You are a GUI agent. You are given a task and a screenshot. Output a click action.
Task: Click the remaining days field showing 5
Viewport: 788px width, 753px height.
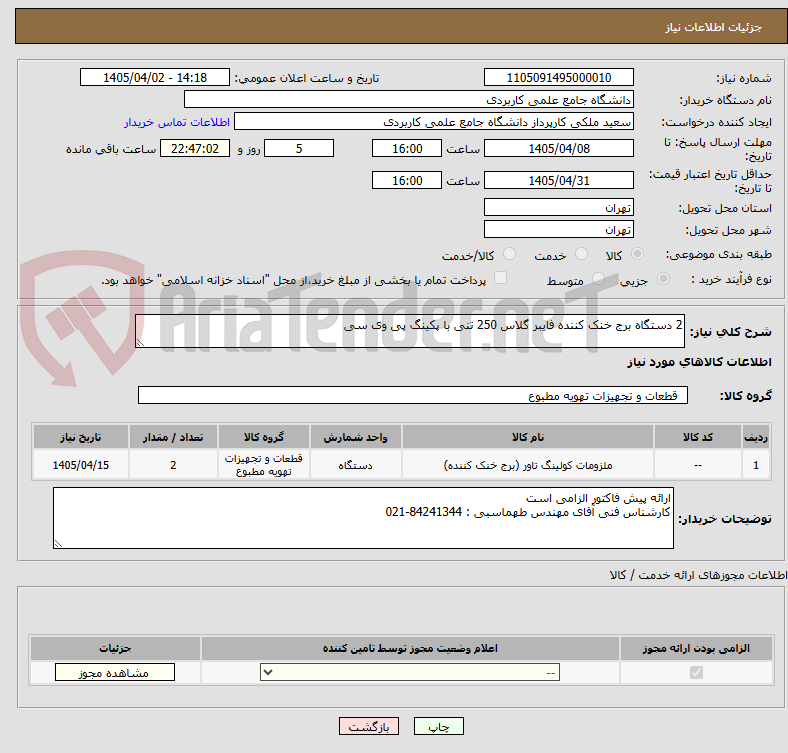click(299, 148)
